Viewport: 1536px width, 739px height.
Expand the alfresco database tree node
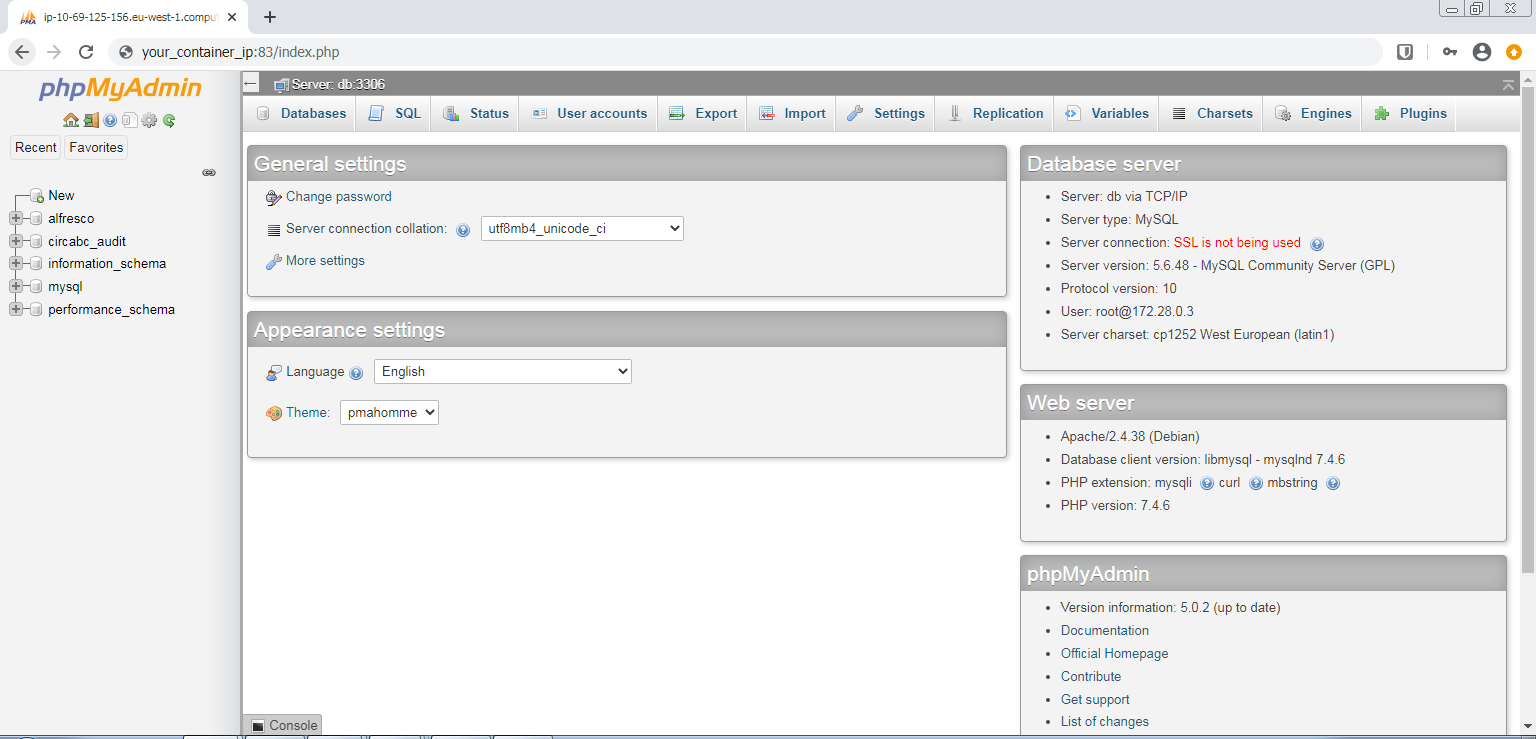[16, 219]
